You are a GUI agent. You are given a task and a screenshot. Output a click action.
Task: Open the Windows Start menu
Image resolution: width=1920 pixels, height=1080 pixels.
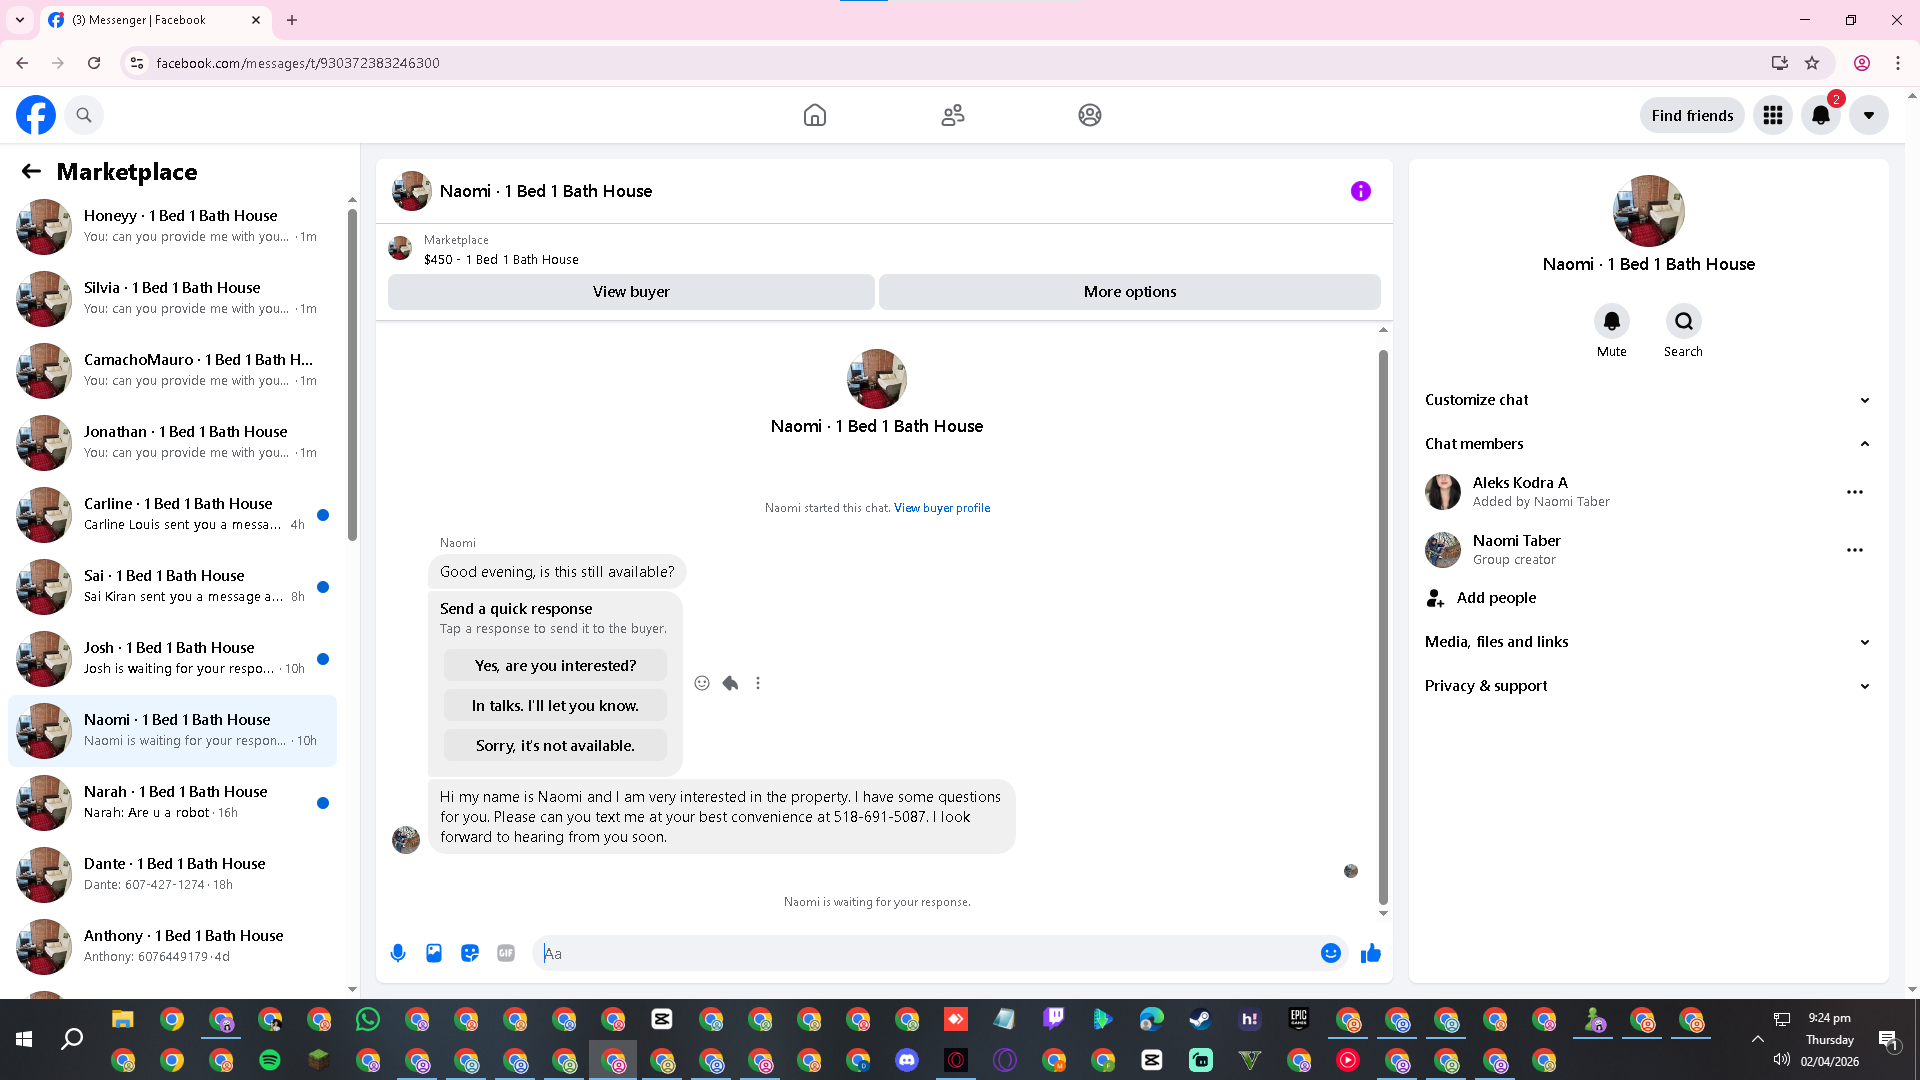coord(24,1040)
